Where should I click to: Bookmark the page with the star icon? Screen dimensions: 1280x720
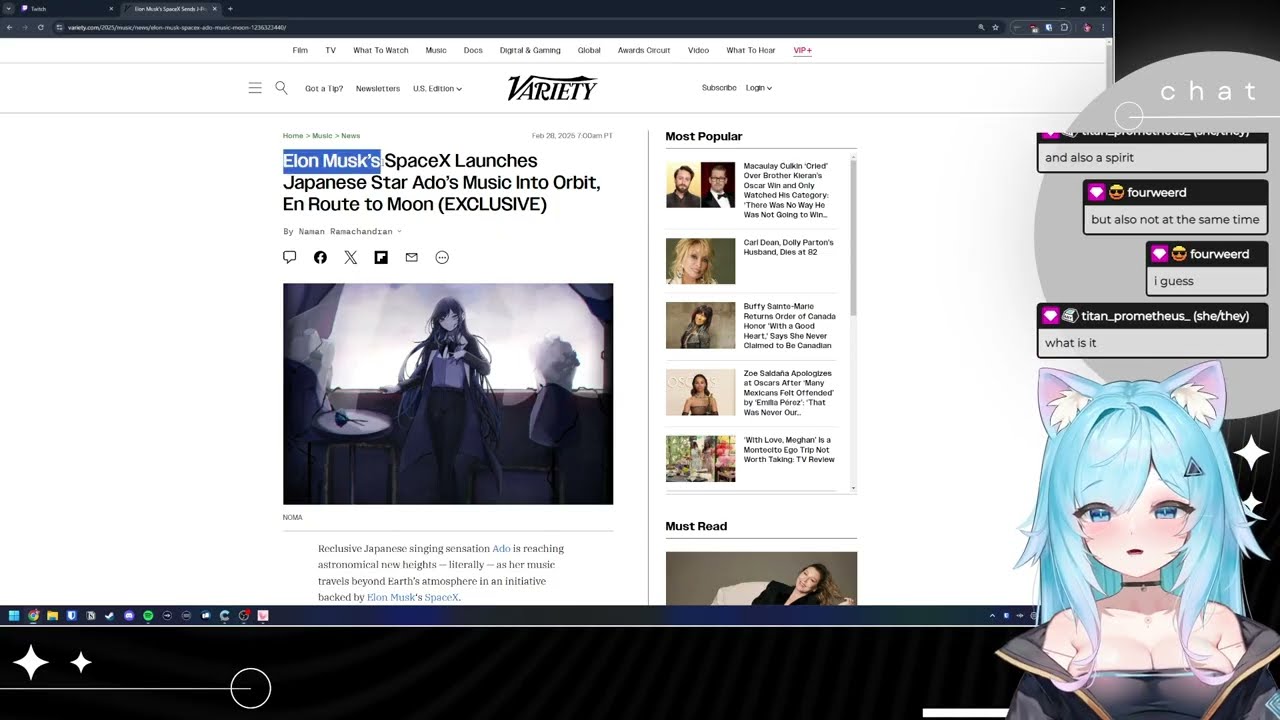click(x=995, y=27)
